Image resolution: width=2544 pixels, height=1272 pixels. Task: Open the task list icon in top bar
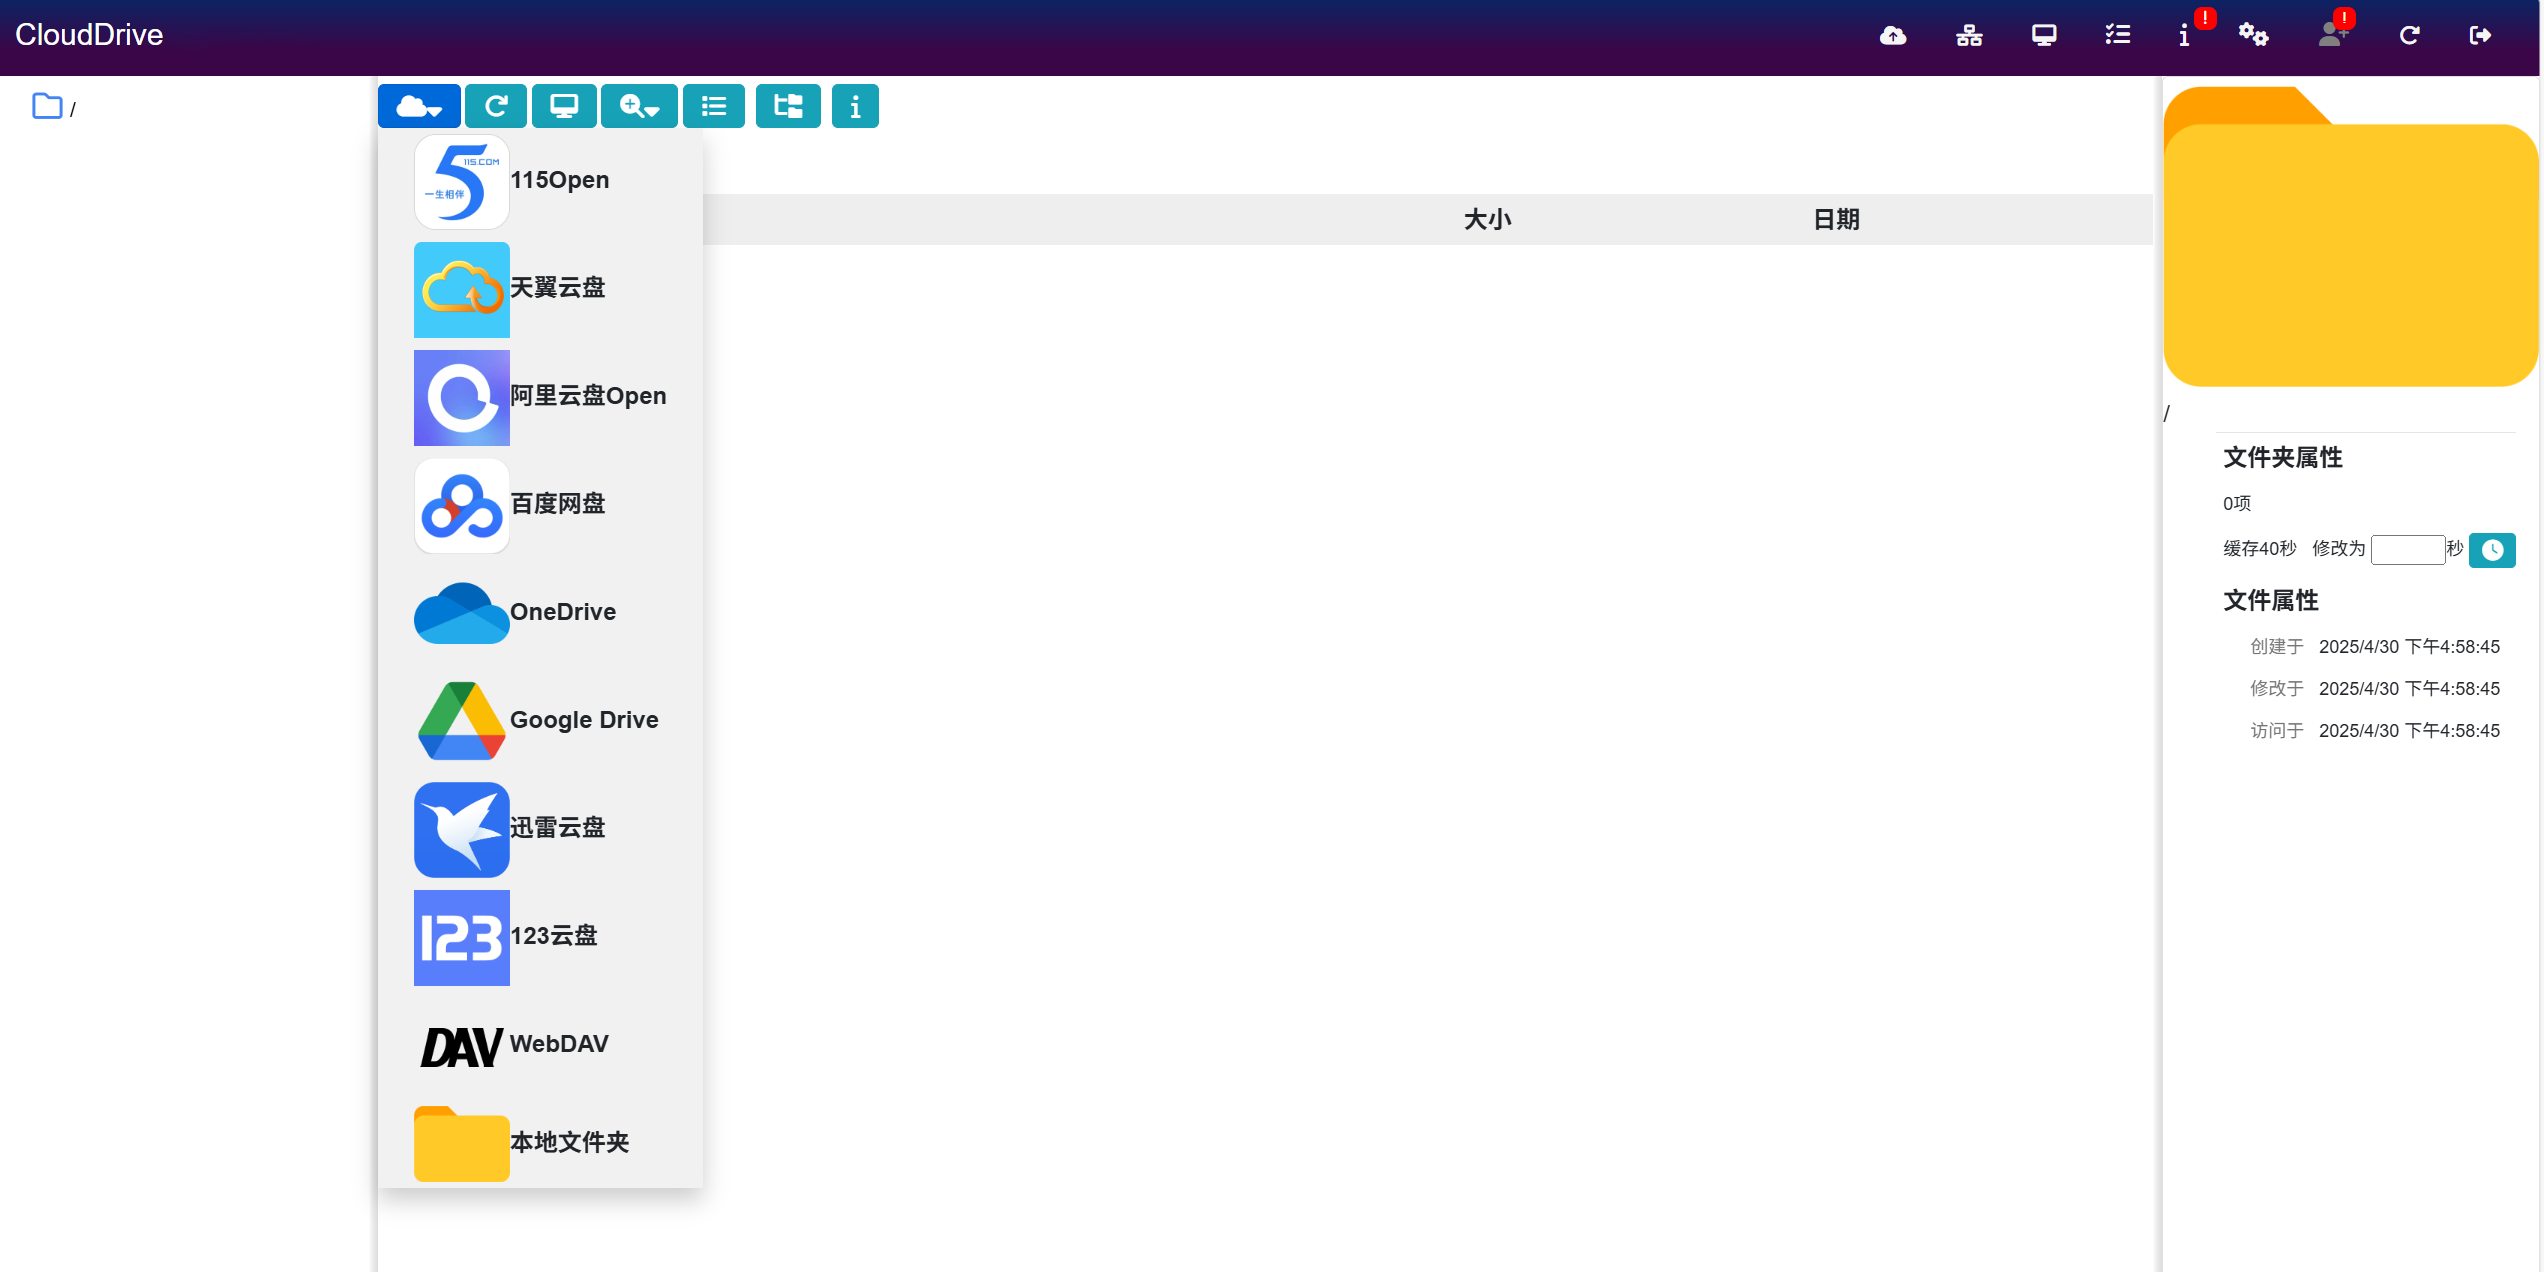tap(2117, 35)
